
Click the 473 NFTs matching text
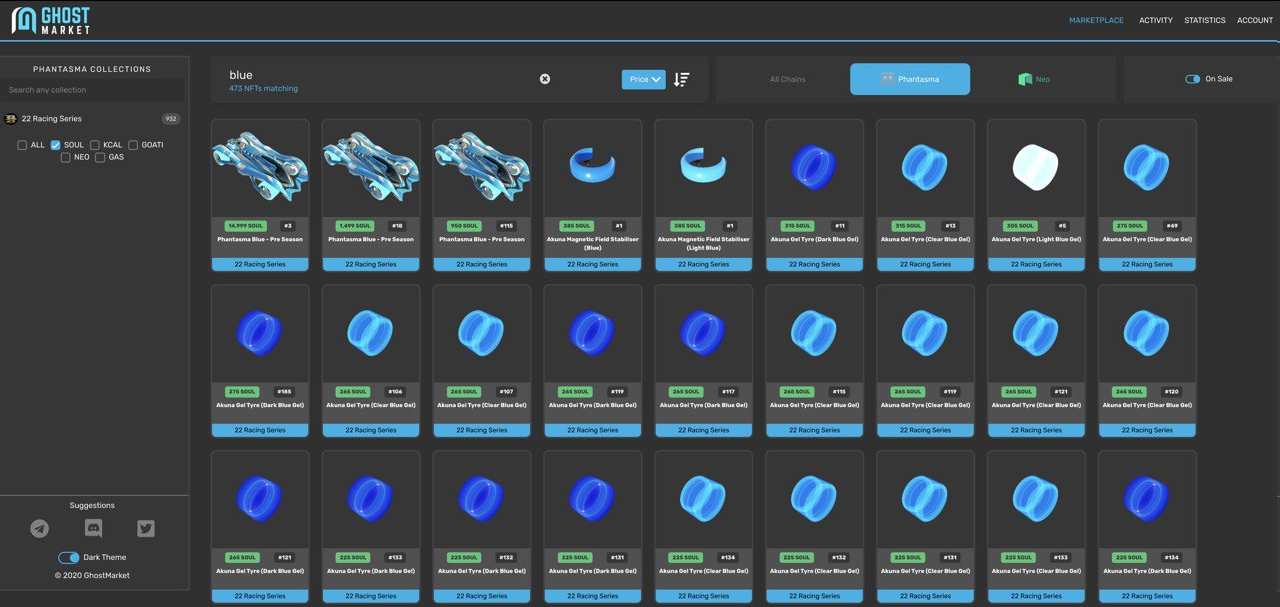click(x=263, y=89)
